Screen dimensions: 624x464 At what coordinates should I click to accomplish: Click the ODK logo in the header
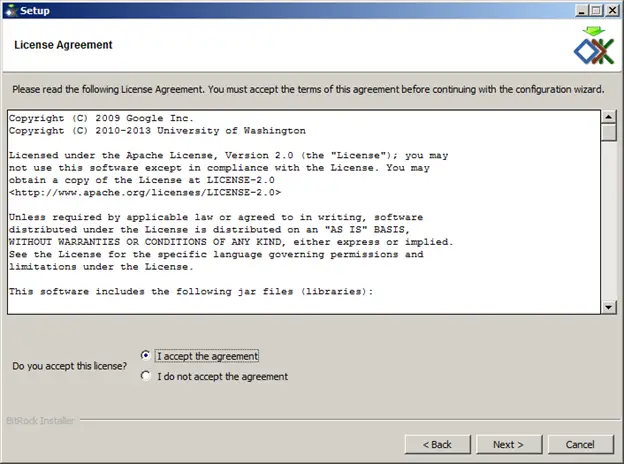pyautogui.click(x=594, y=46)
